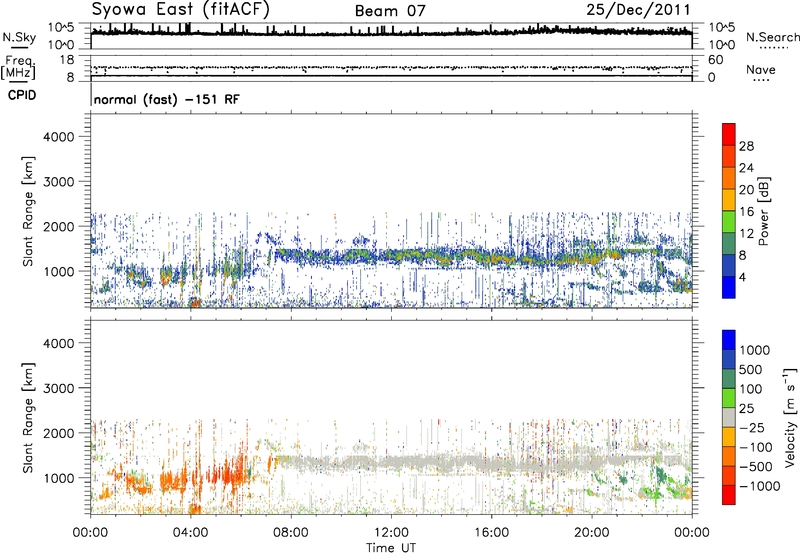The height and width of the screenshot is (554, 800).
Task: Click "Slant Range [km]" label of the velocity panel
Action: [x=28, y=418]
